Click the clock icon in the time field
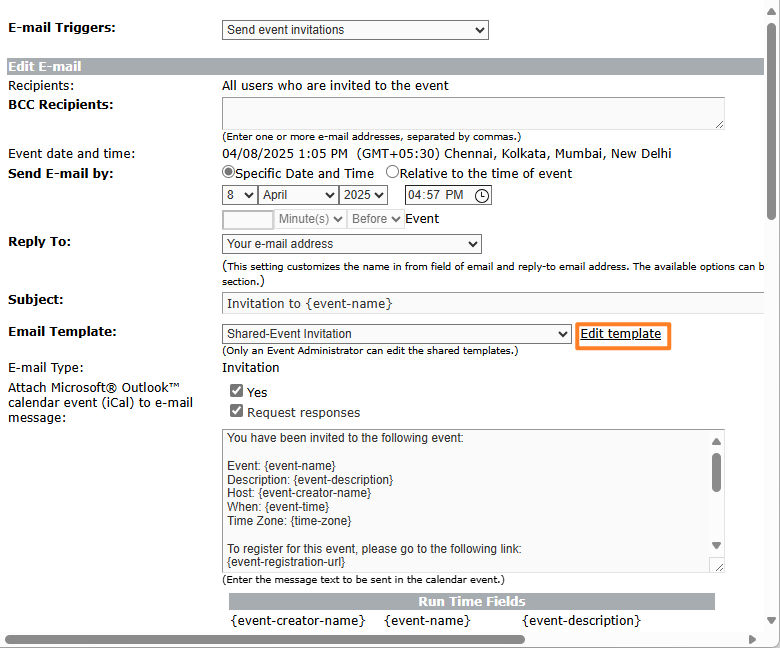Viewport: 780px width, 648px height. pyautogui.click(x=482, y=195)
